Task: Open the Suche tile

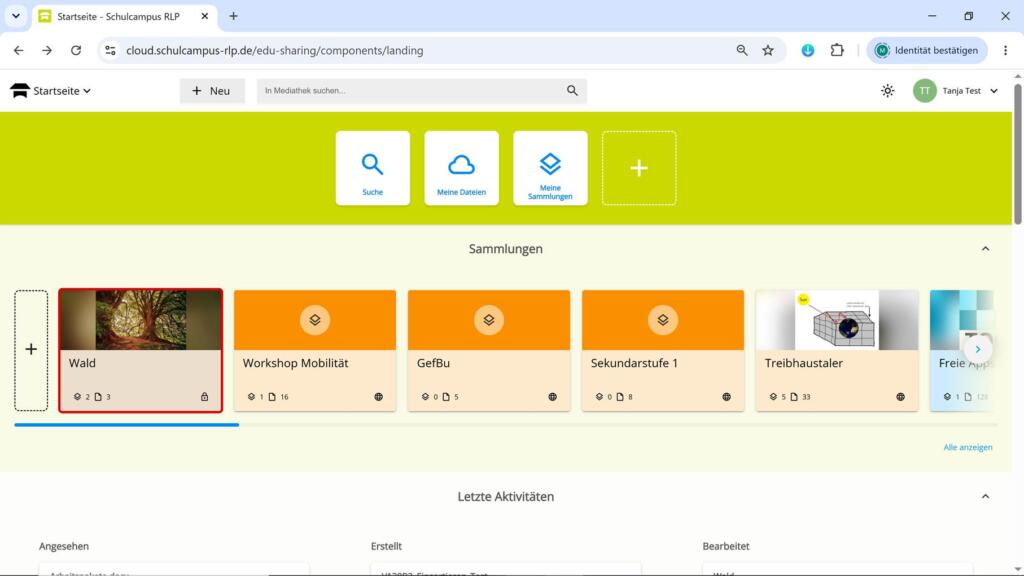Action: (x=373, y=168)
